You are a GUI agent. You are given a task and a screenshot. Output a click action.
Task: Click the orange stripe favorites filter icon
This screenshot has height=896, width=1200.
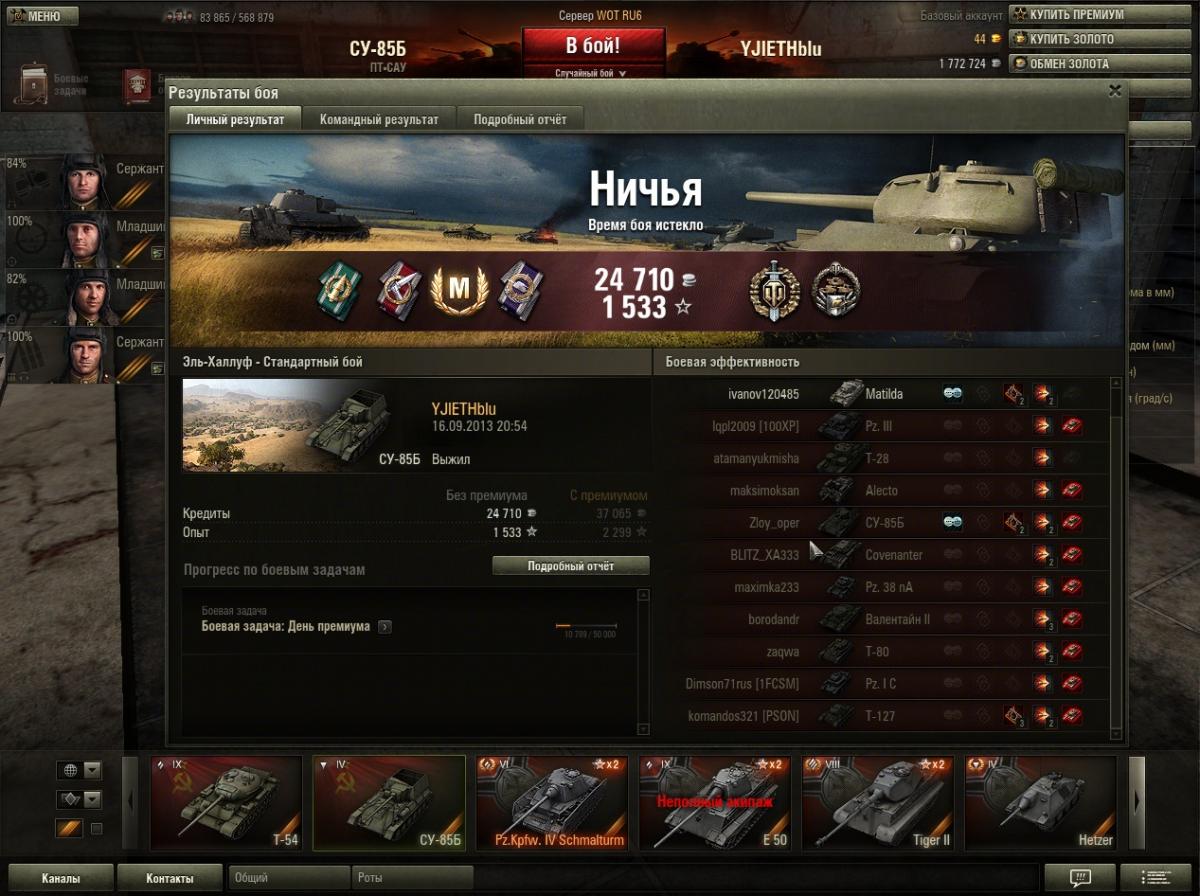[68, 828]
